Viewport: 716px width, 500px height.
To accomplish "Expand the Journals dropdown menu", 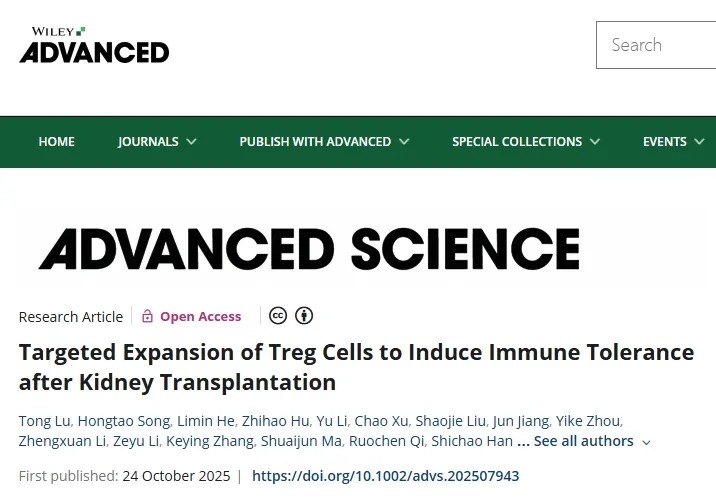I will click(157, 142).
